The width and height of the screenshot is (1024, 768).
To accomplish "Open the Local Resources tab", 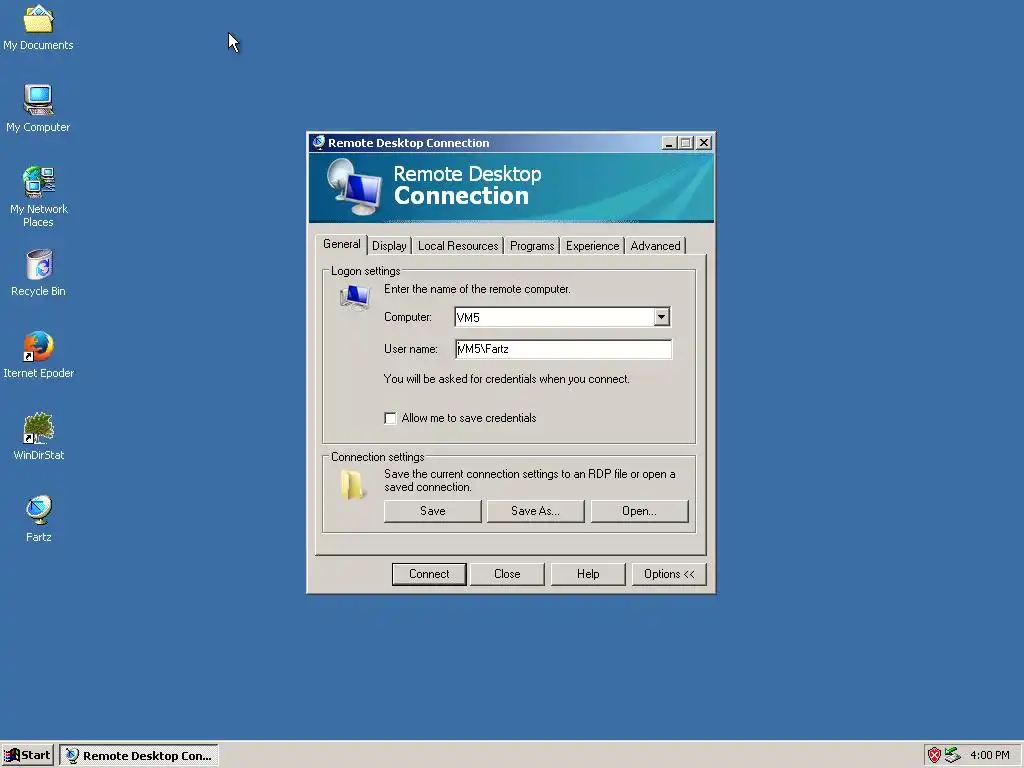I will click(x=458, y=246).
